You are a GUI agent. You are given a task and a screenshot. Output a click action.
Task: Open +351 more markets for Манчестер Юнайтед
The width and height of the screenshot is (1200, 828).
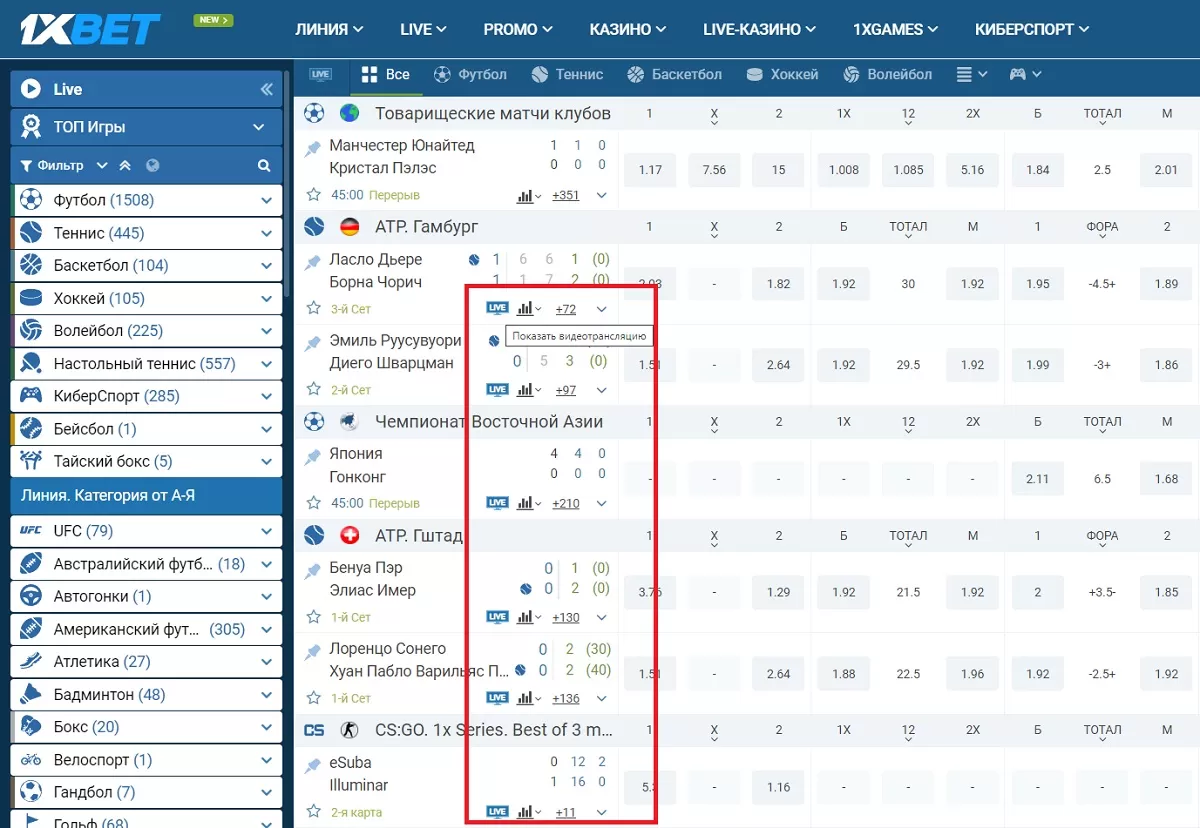[x=565, y=195]
